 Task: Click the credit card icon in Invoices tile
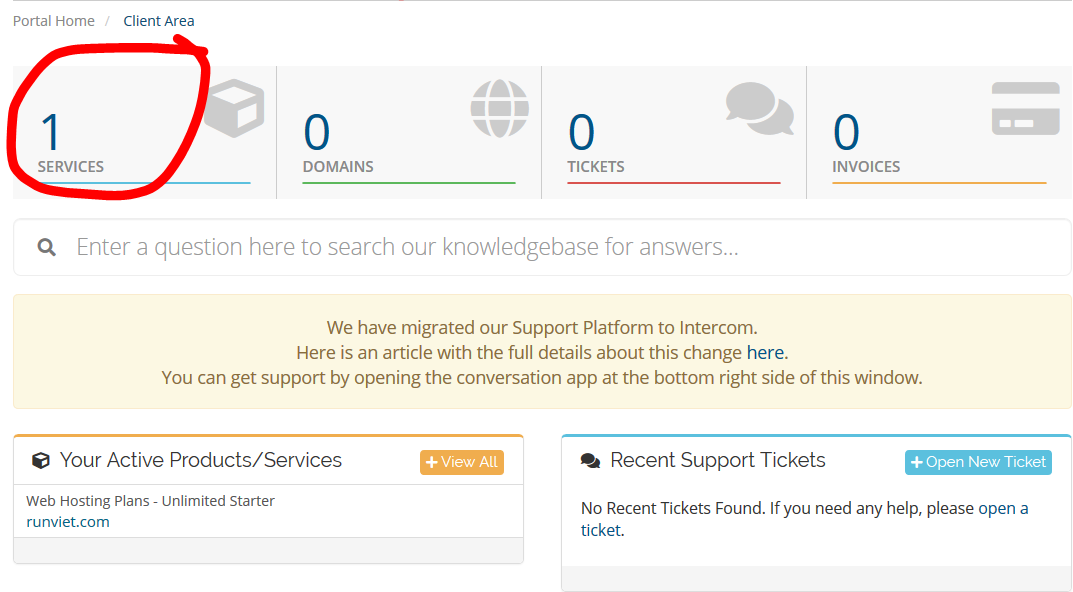(1025, 109)
